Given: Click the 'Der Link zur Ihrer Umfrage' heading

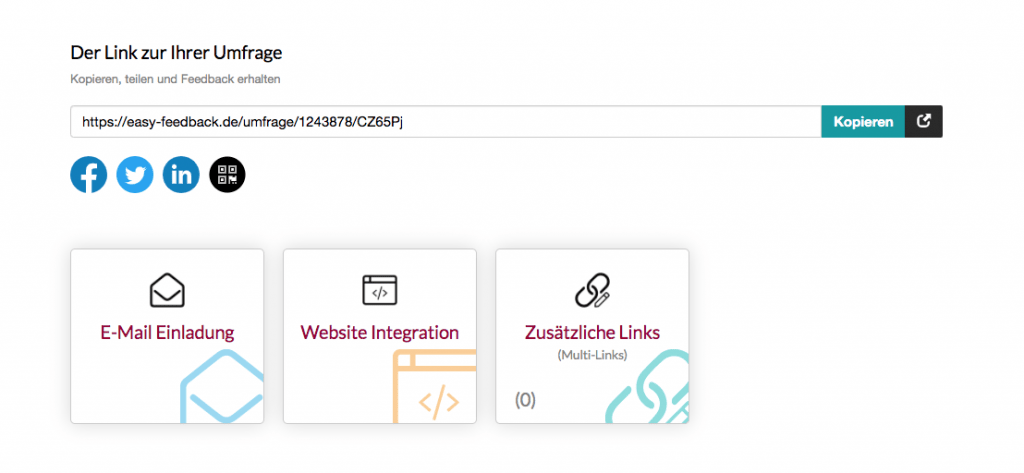Looking at the screenshot, I should click(x=176, y=52).
